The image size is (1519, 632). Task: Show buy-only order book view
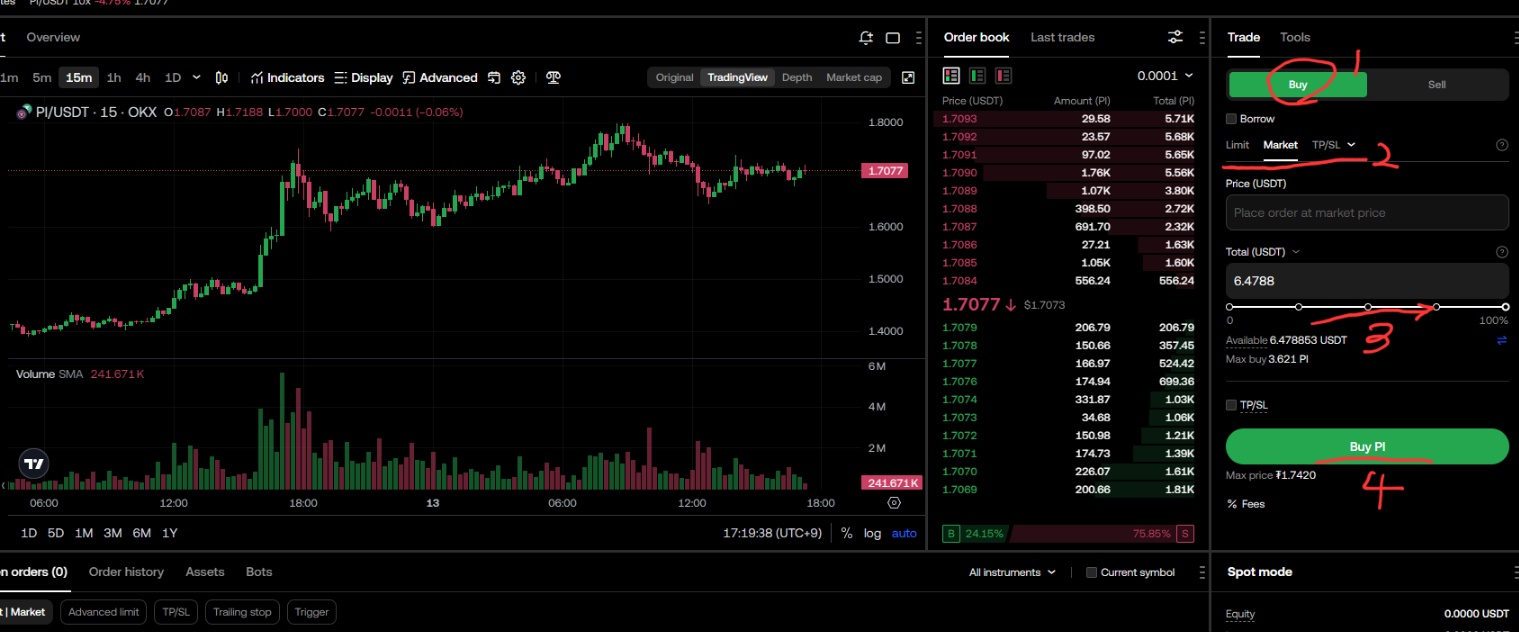[x=977, y=76]
